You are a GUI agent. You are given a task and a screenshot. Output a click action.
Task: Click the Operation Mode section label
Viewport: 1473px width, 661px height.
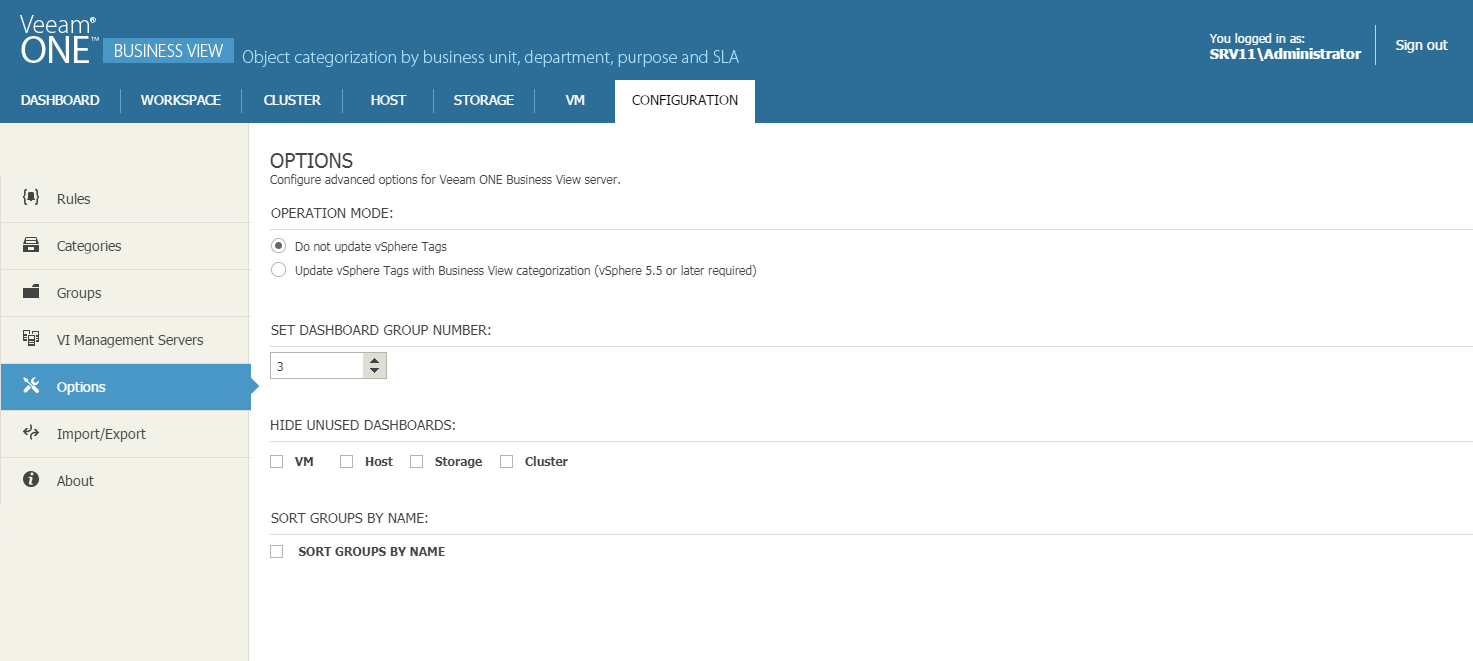pyautogui.click(x=332, y=214)
